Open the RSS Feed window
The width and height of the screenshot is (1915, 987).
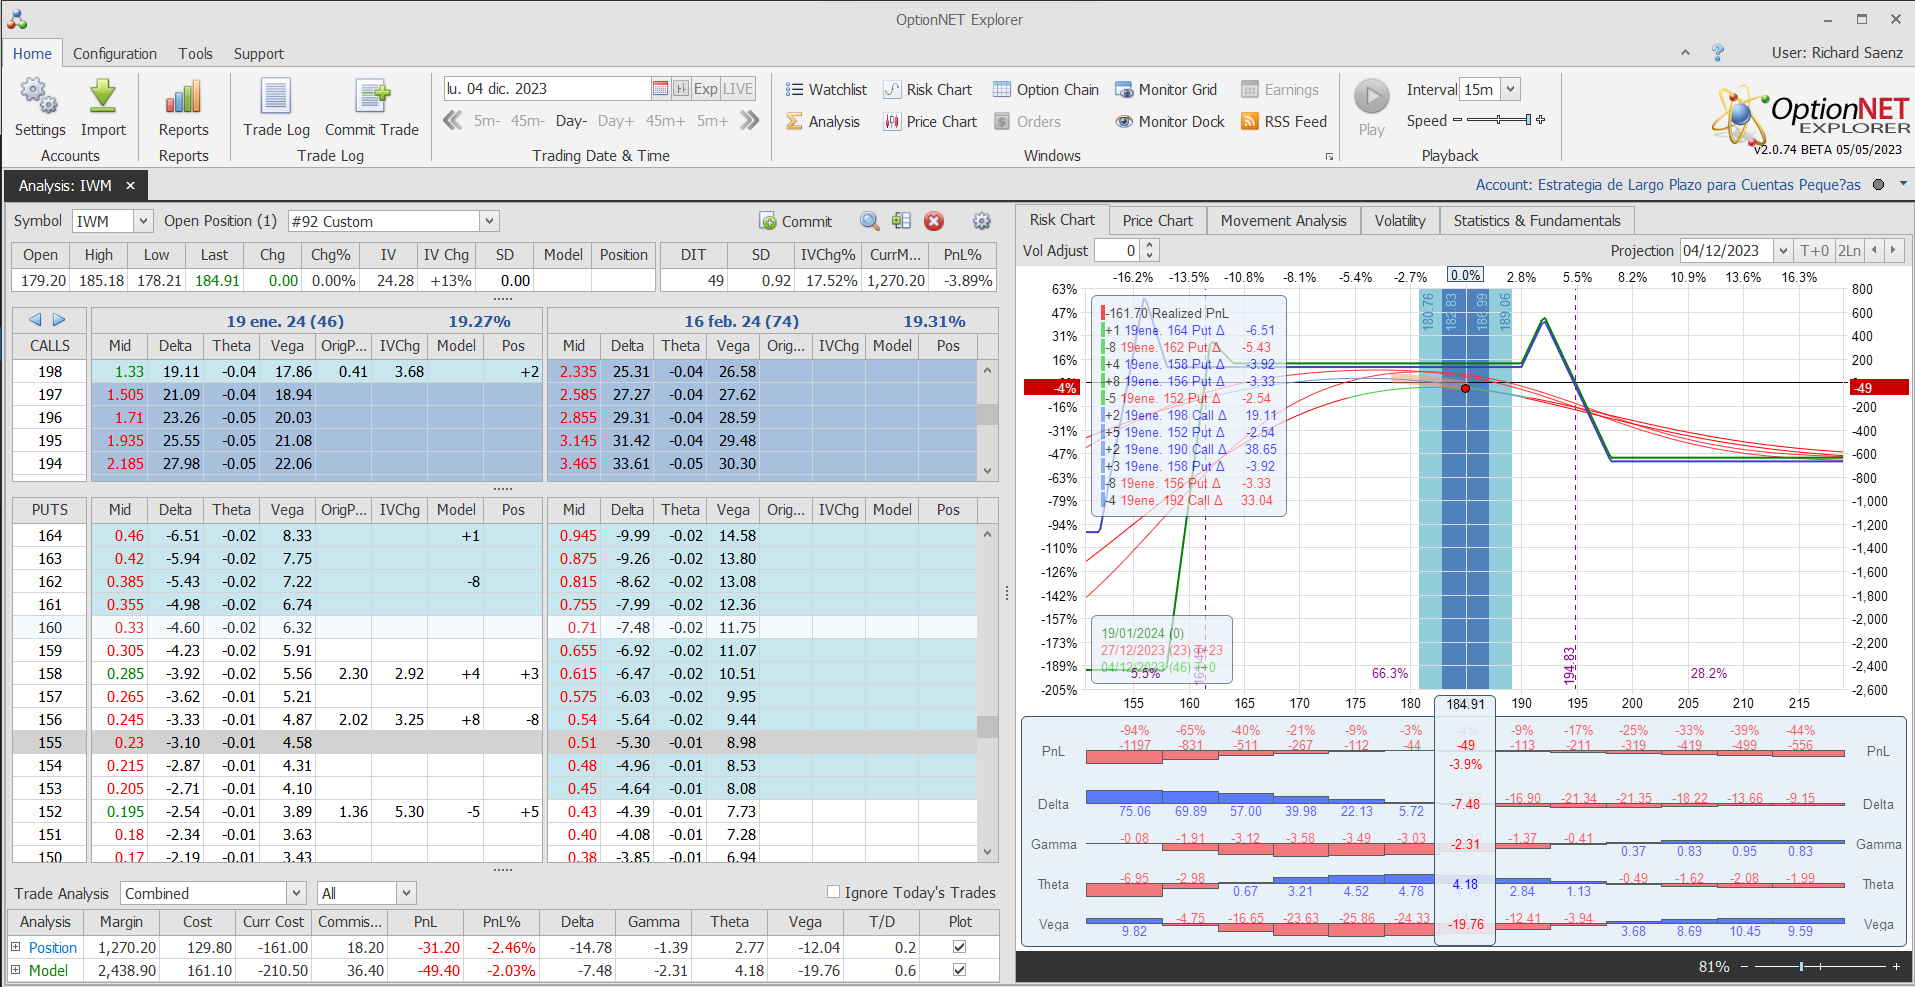click(x=1284, y=122)
